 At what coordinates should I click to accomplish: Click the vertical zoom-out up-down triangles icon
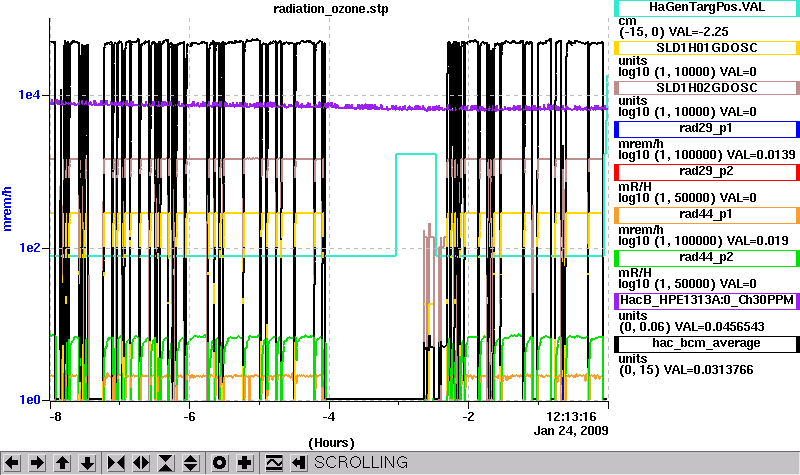pos(191,463)
